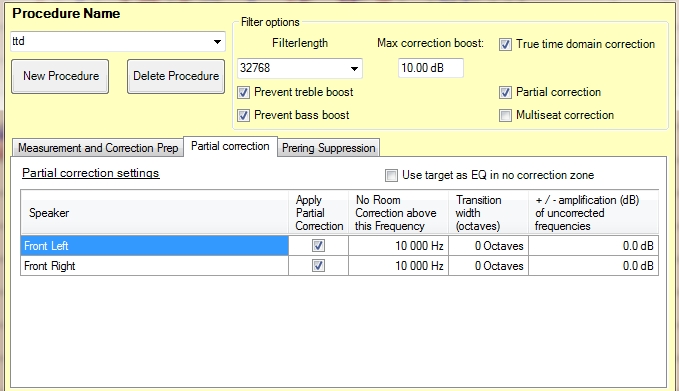Click the Partial correction settings heading
The height and width of the screenshot is (391, 679).
[91, 173]
